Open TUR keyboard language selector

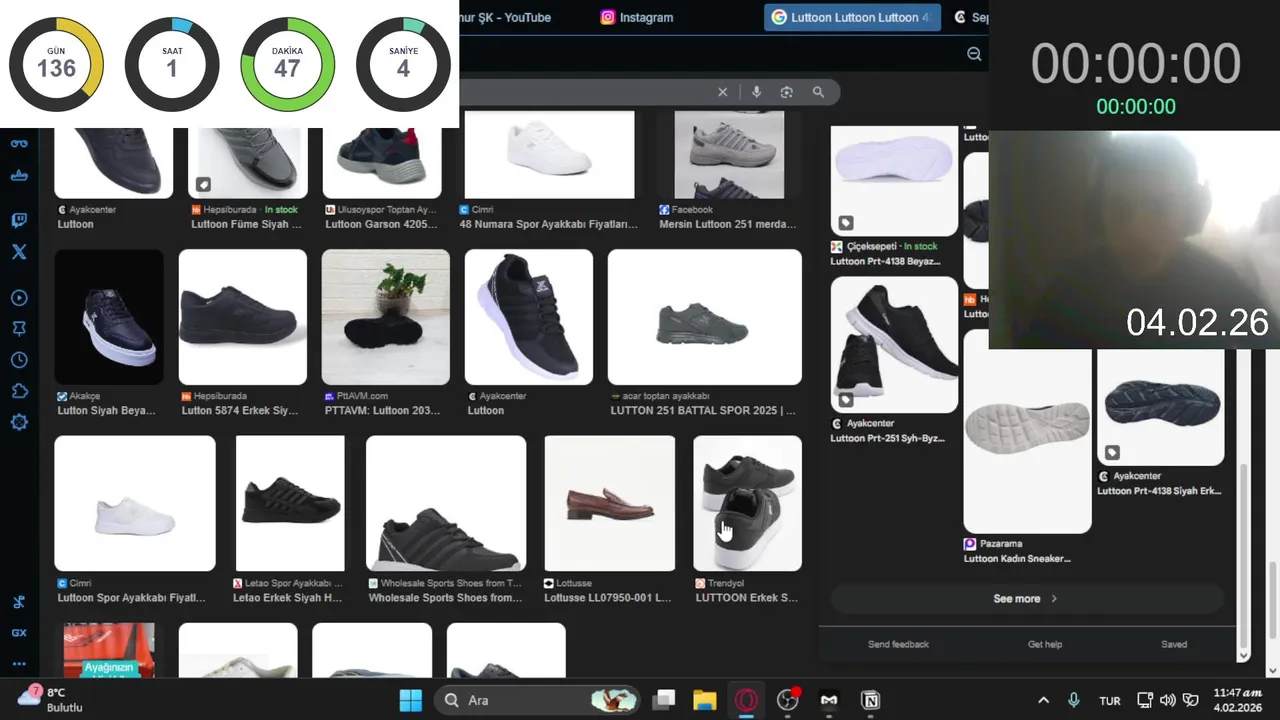pyautogui.click(x=1110, y=701)
